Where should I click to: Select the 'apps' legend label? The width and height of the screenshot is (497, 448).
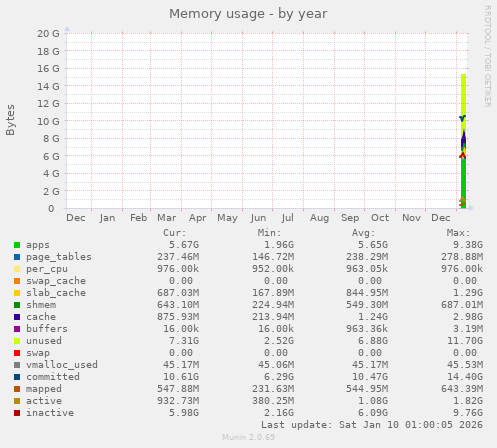click(x=38, y=245)
